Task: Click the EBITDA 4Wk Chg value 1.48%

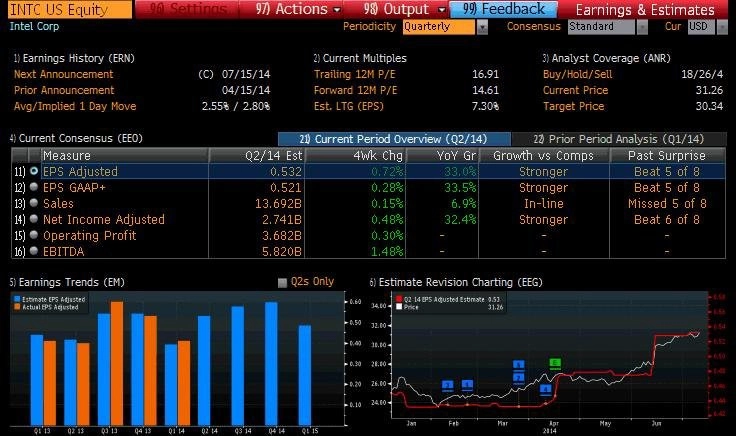Action: [387, 252]
